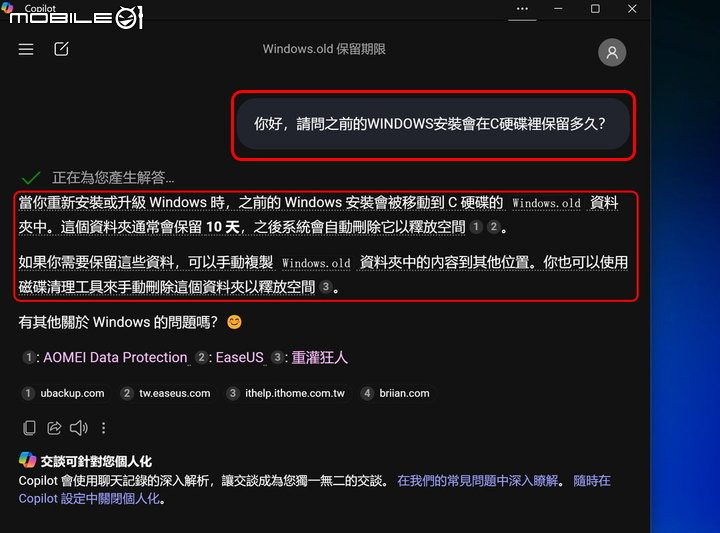This screenshot has height=533, width=720.
Task: Minimize the Copilot window
Action: 558,9
